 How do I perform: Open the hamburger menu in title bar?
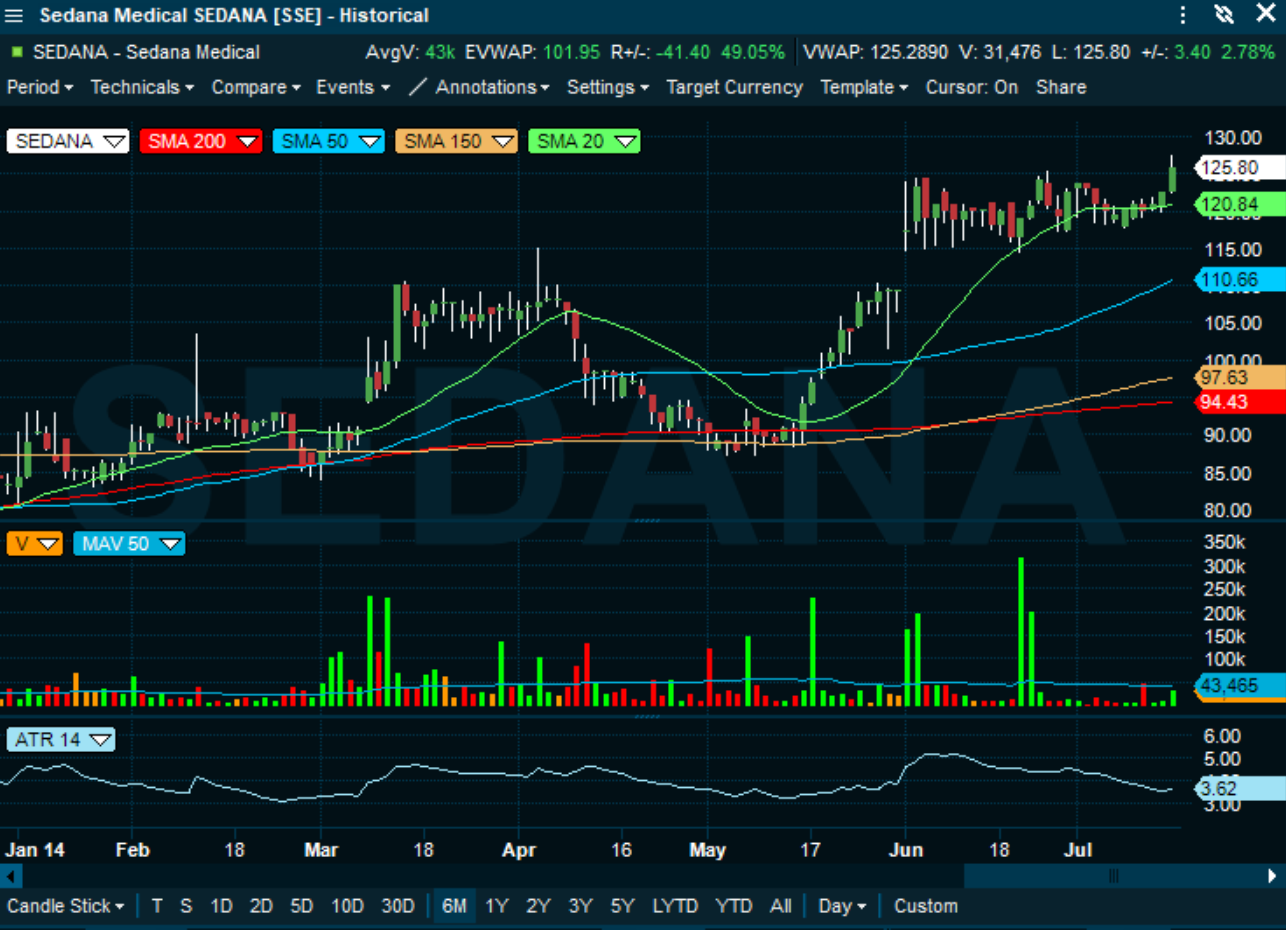click(14, 15)
